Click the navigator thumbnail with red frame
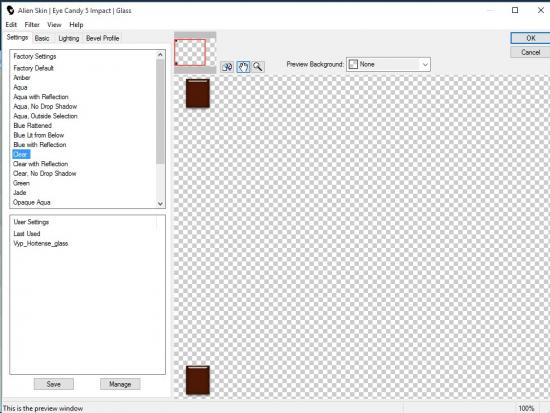The height and width of the screenshot is (413, 550). (x=195, y=53)
